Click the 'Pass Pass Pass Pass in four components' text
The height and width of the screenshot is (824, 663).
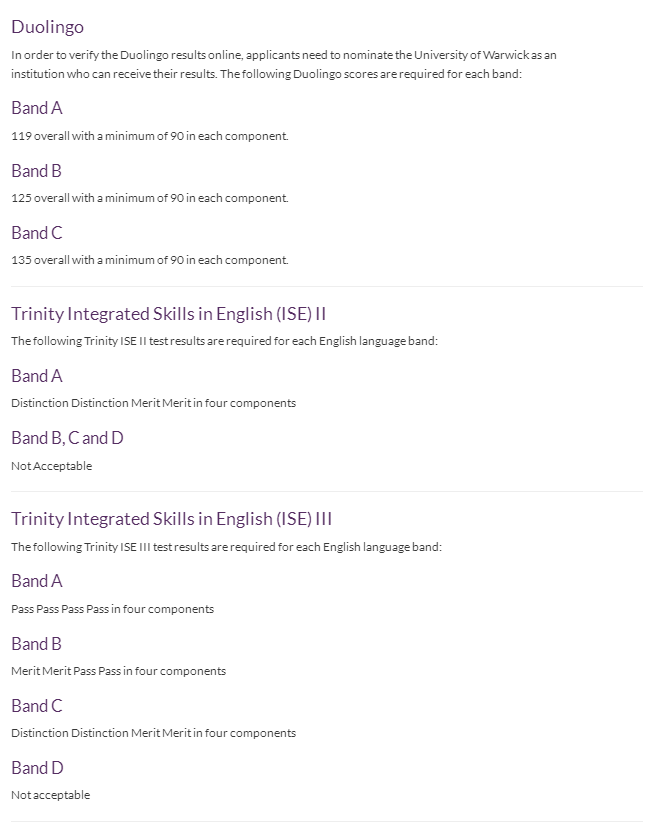point(112,609)
